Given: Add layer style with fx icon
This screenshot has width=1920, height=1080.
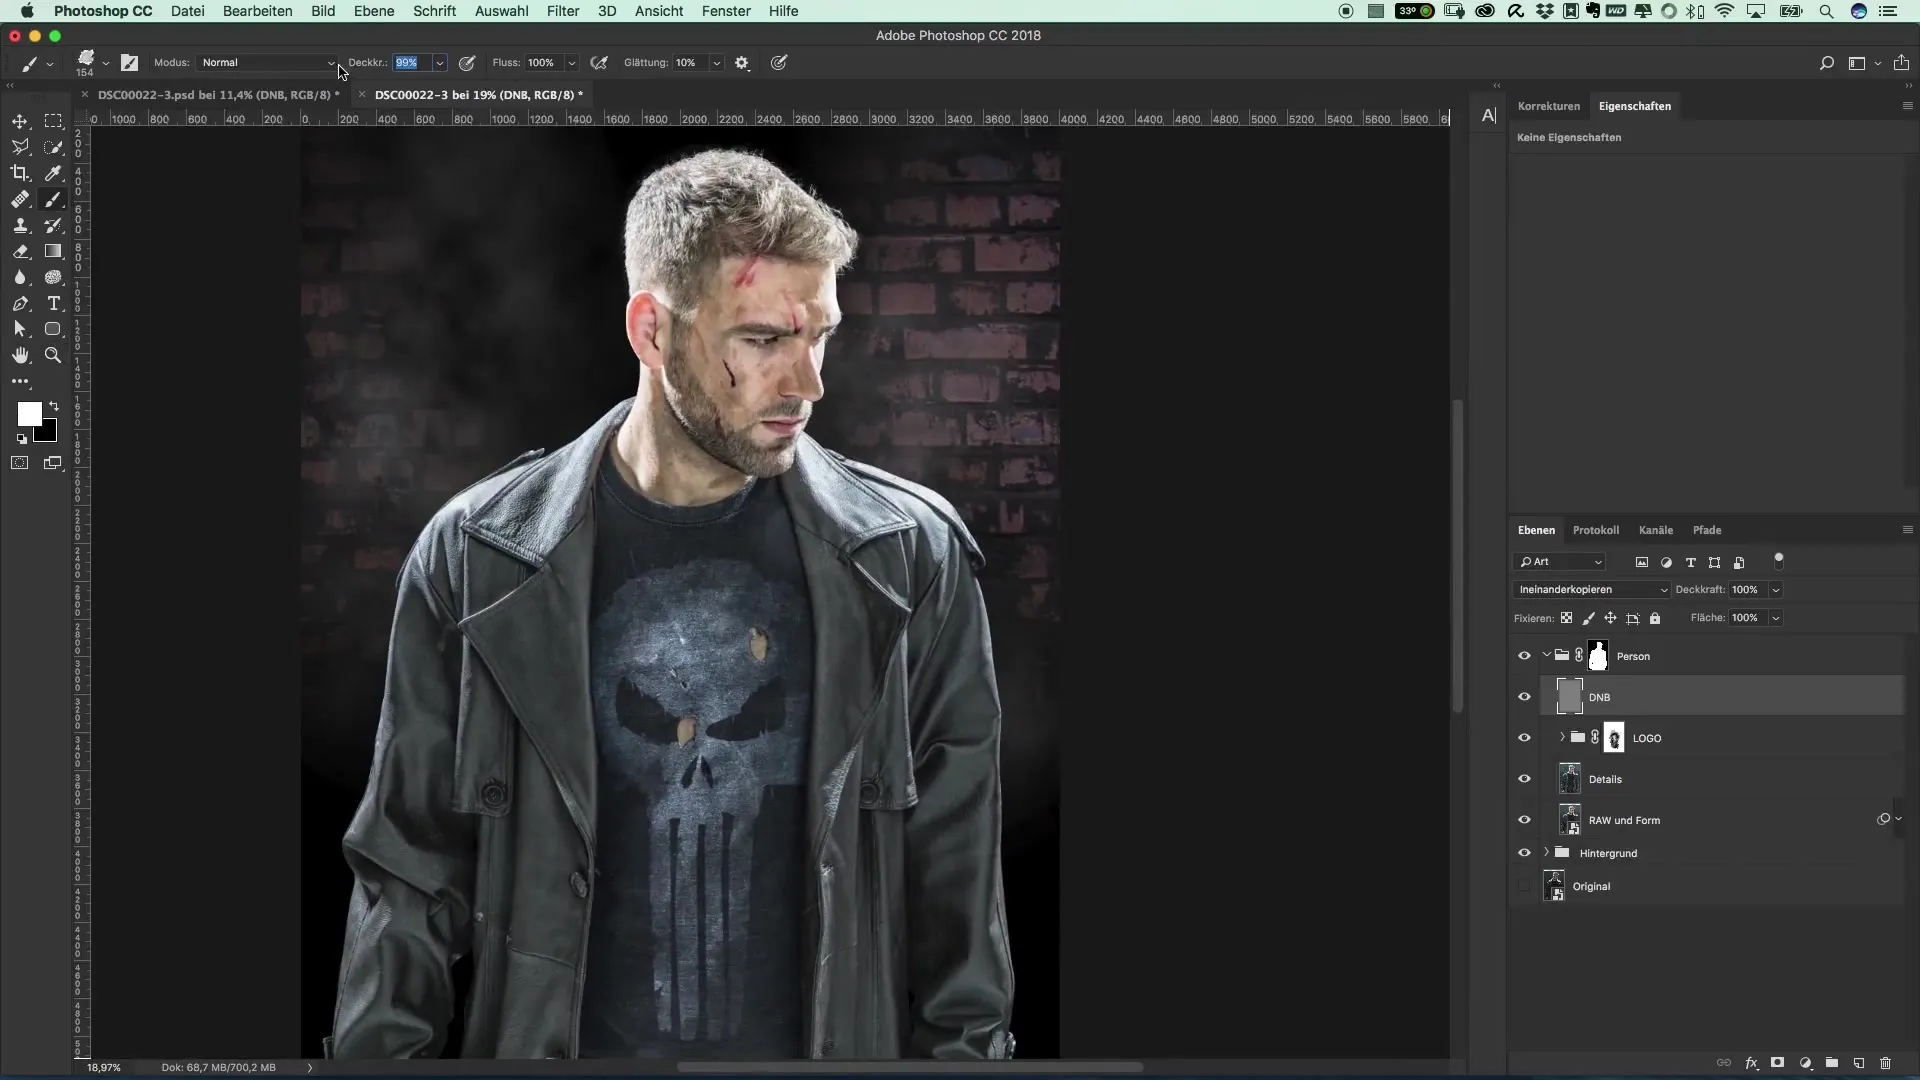Looking at the screenshot, I should (1752, 1063).
